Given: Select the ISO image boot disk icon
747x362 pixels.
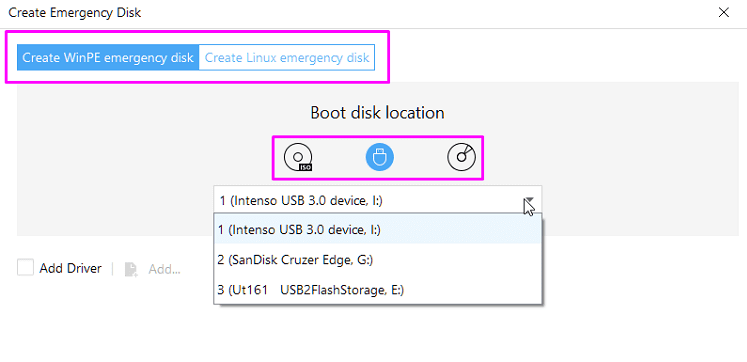Looking at the screenshot, I should [298, 157].
